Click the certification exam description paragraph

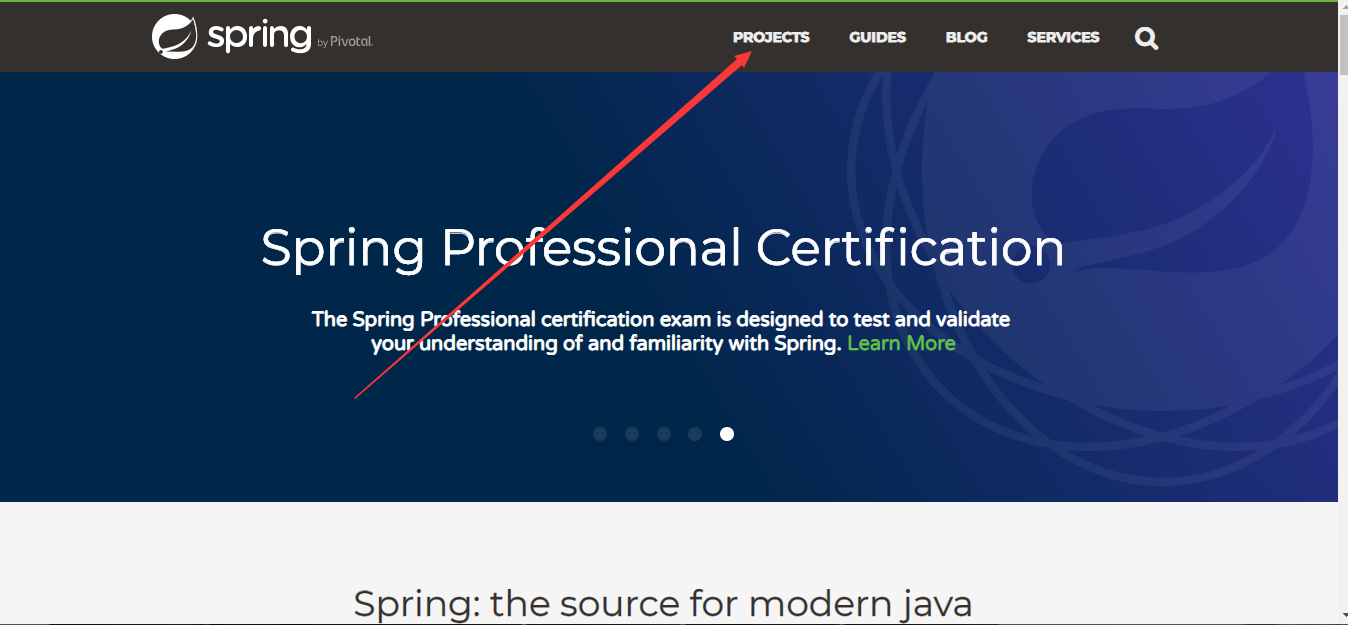pos(662,331)
